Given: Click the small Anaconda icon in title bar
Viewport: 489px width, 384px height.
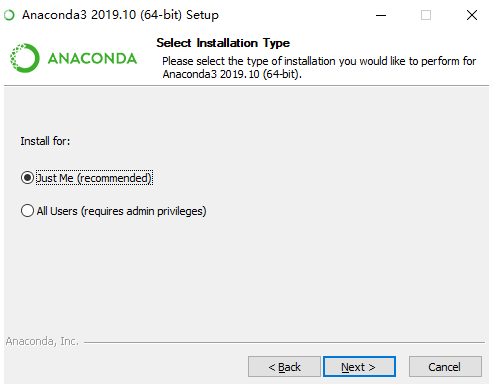Looking at the screenshot, I should coord(9,15).
